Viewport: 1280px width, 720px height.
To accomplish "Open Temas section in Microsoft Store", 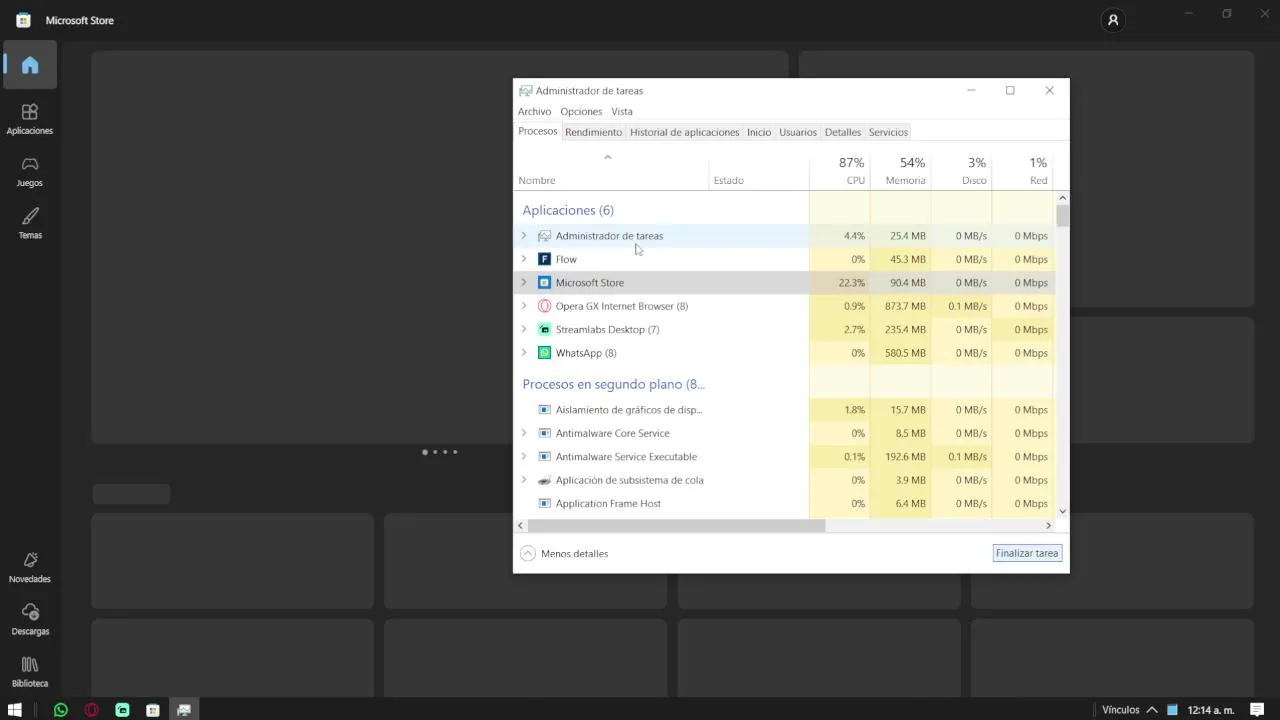I will coord(30,223).
